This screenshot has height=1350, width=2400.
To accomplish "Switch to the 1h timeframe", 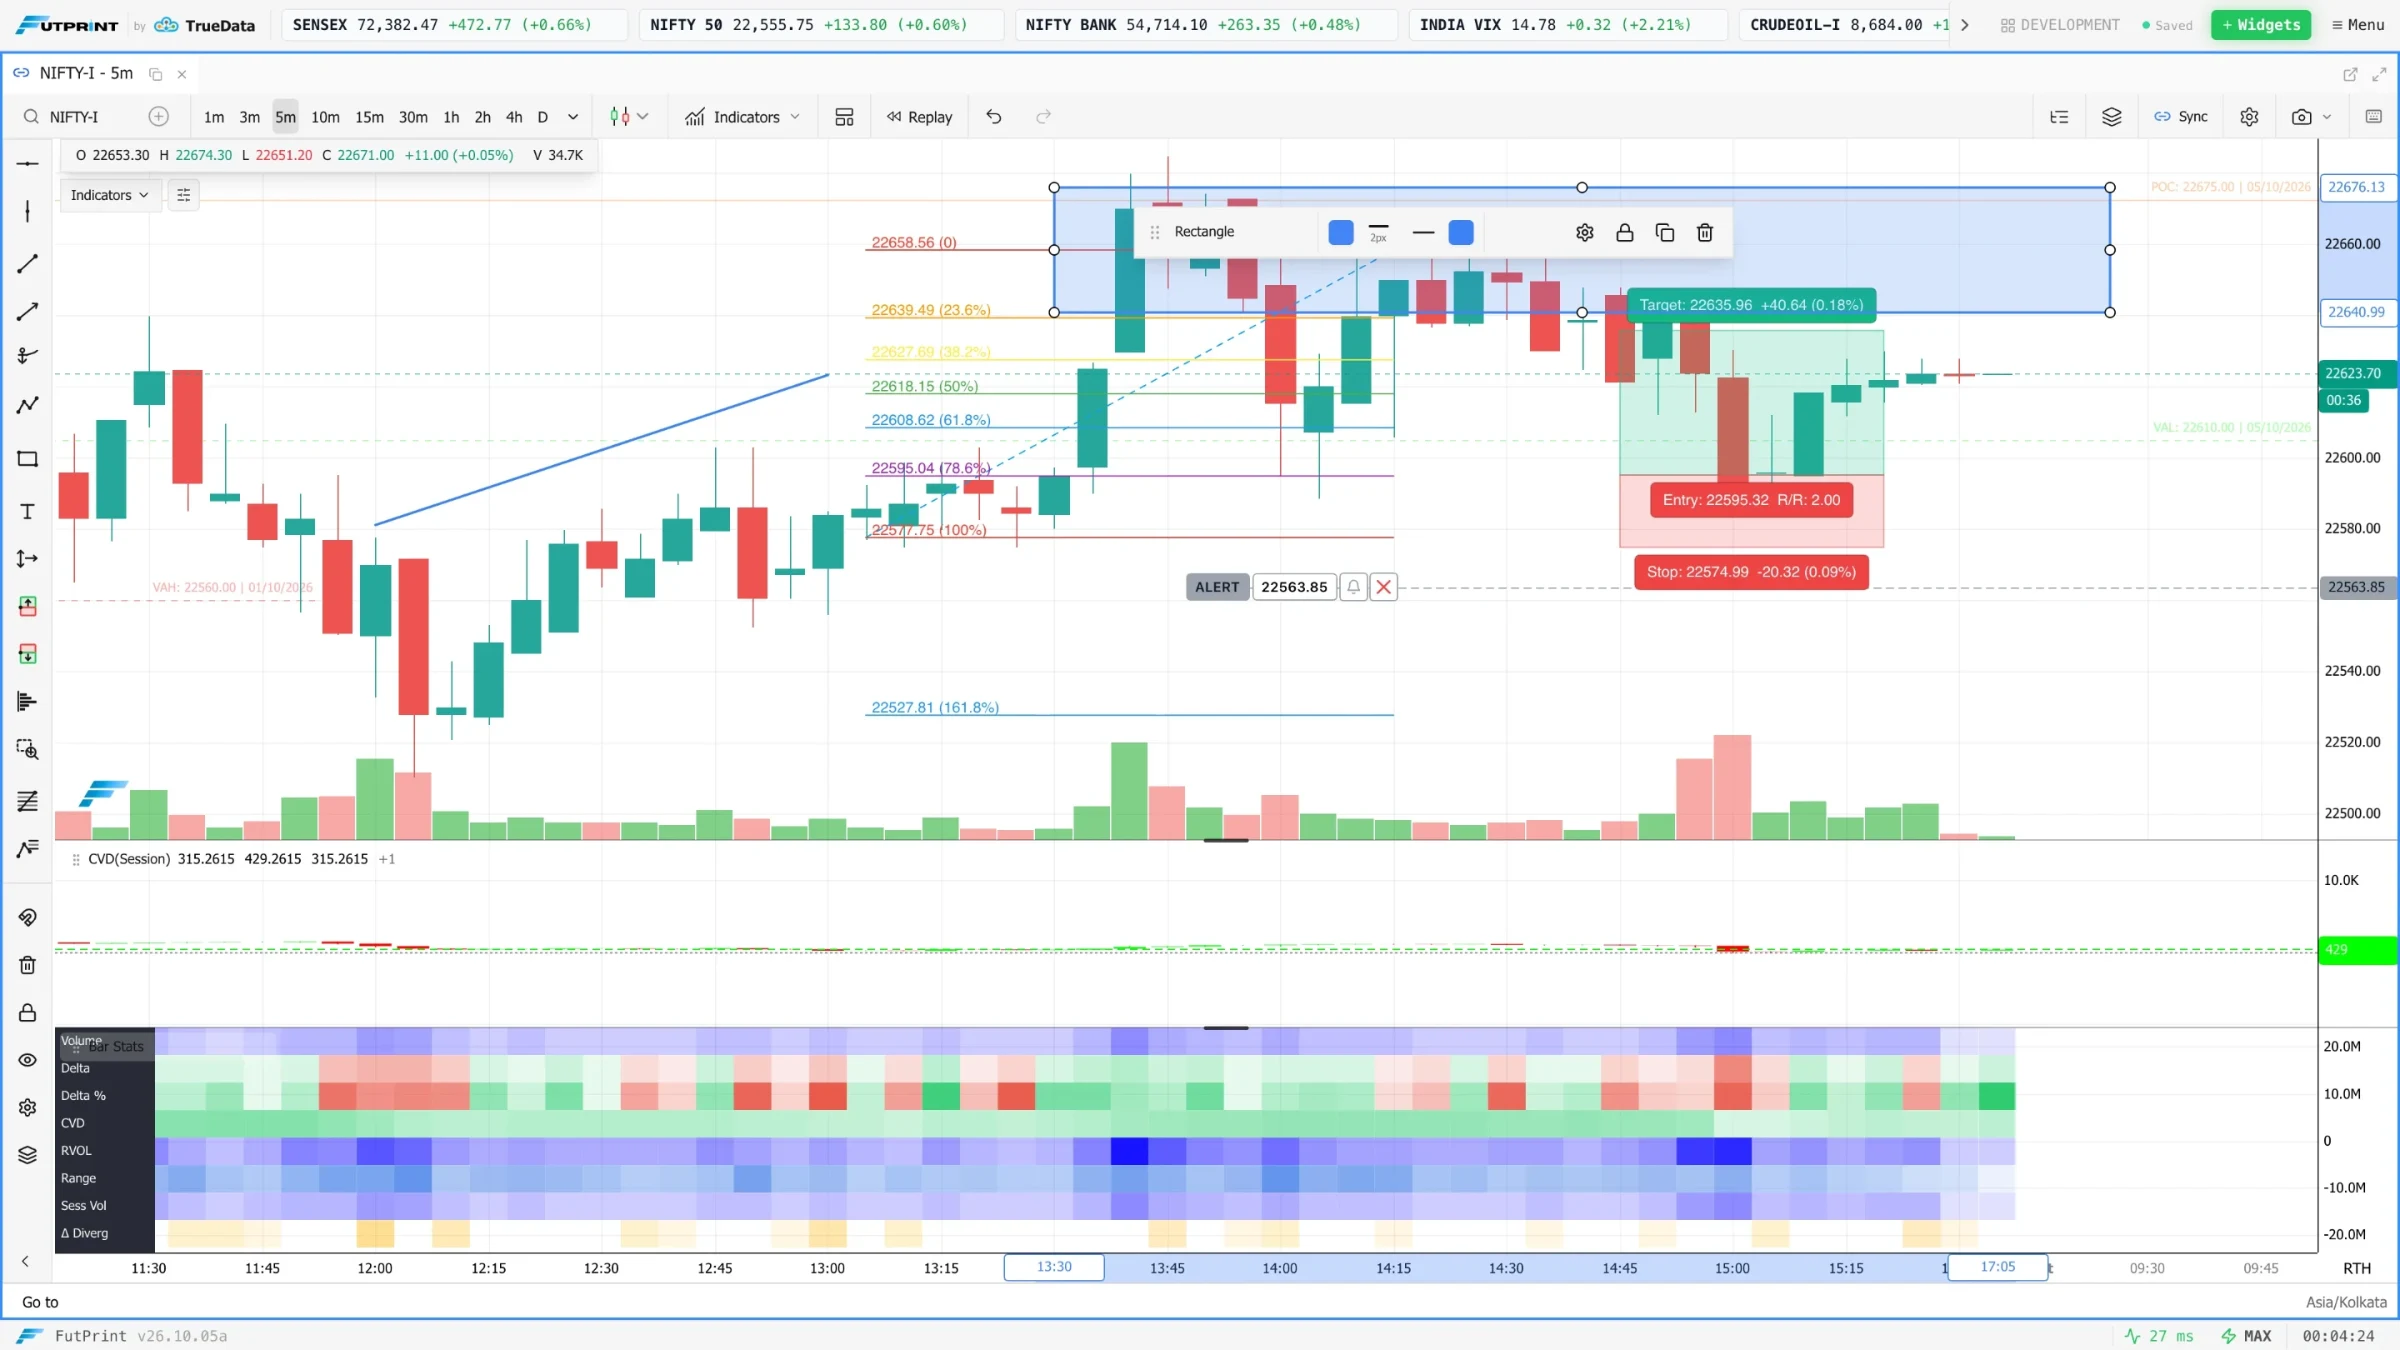I will [x=451, y=117].
